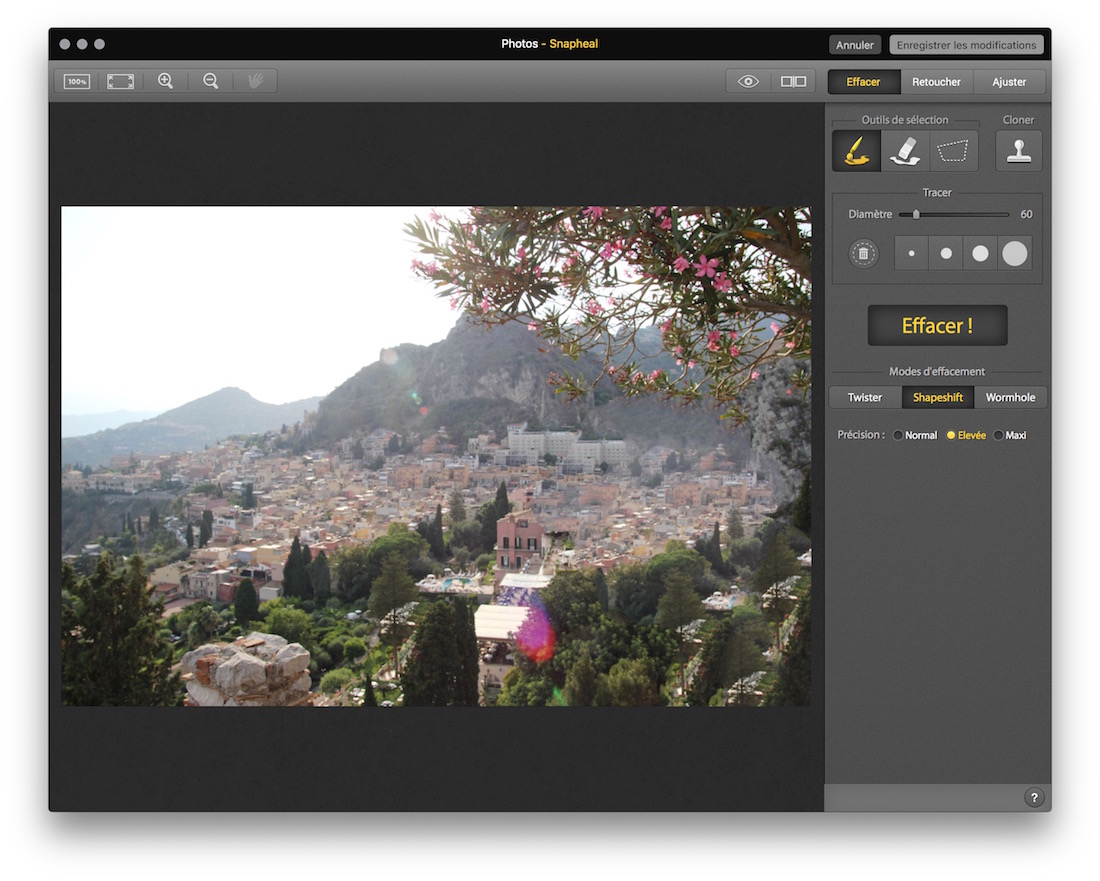This screenshot has width=1100, height=881.
Task: Adjust the Diamètre slider handle
Action: [915, 214]
